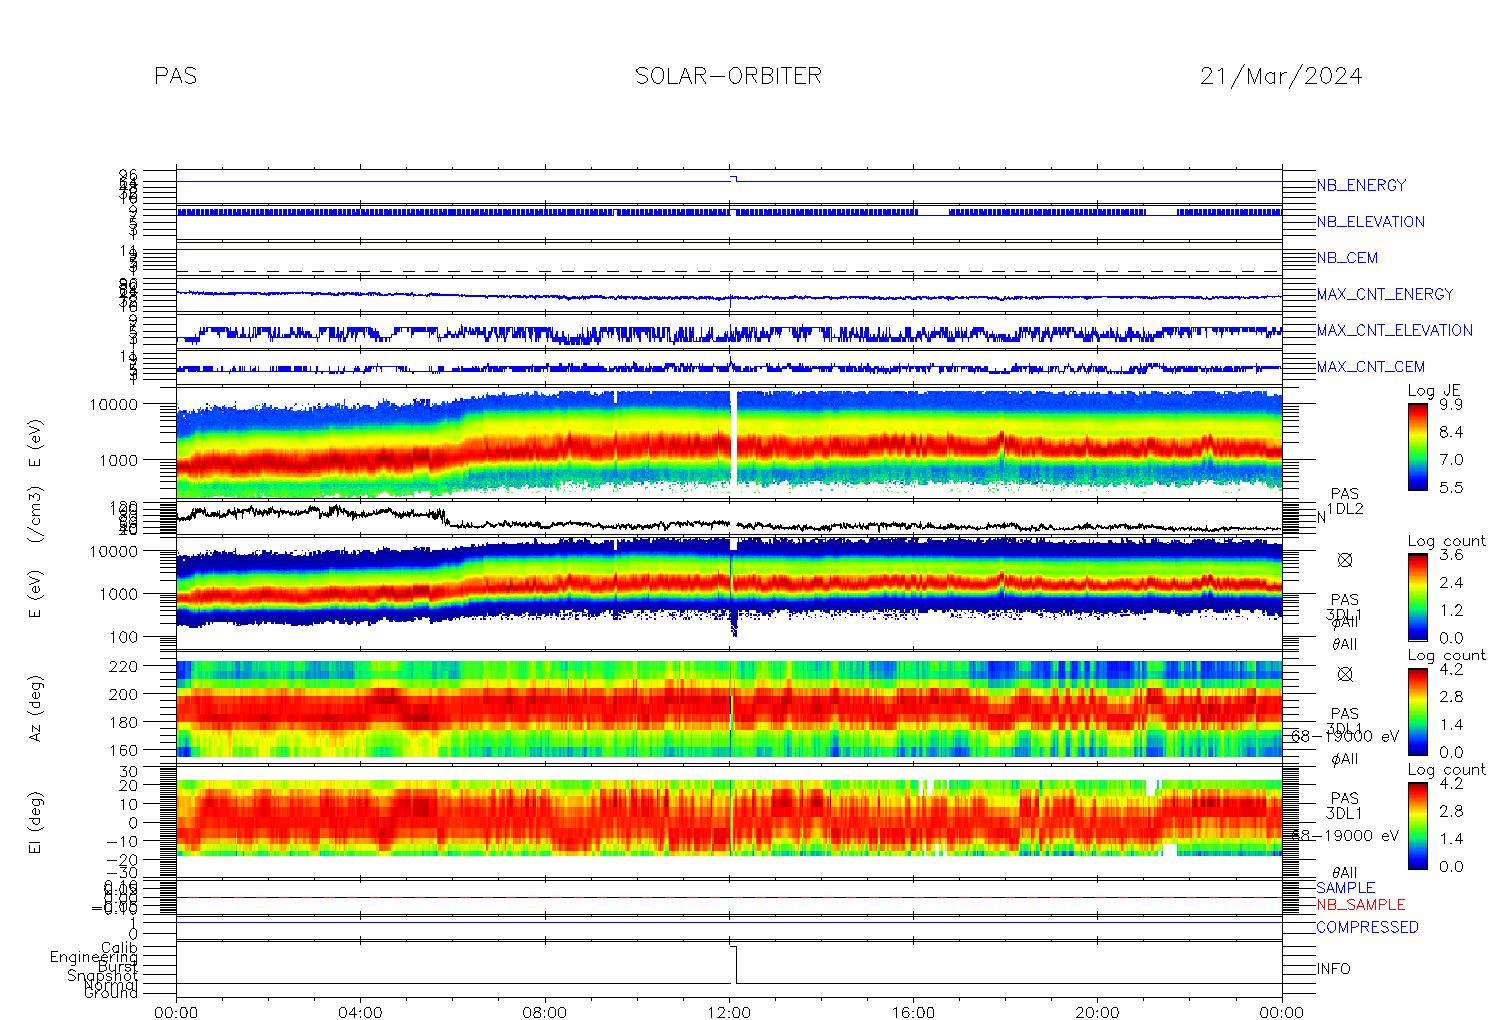Screen dimensions: 1512x1020
Task: Click the color bar beside the elevation panel
Action: click(1417, 825)
